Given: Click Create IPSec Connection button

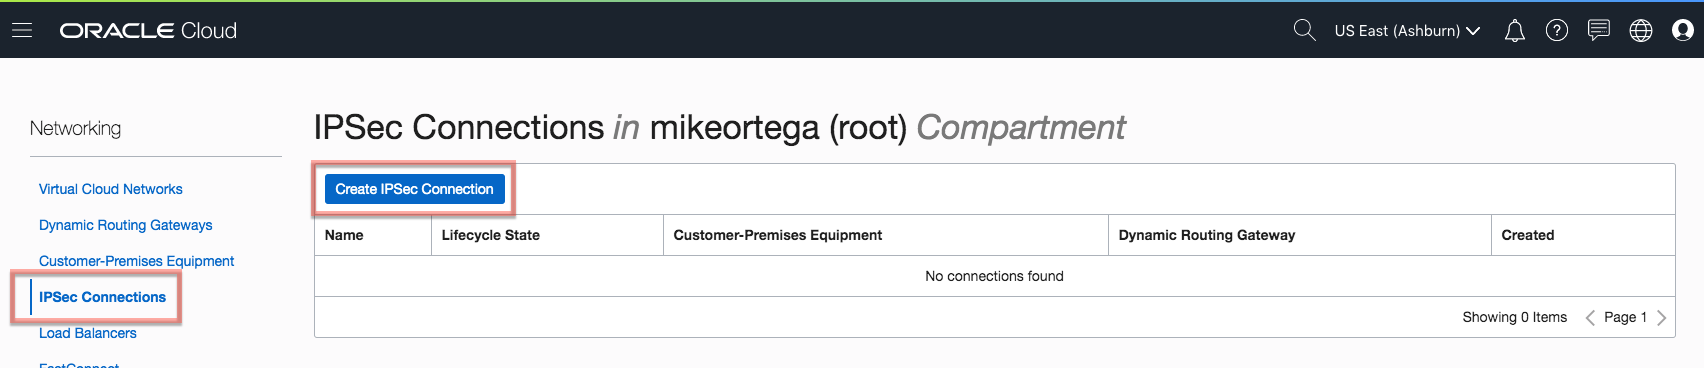Looking at the screenshot, I should tap(415, 189).
